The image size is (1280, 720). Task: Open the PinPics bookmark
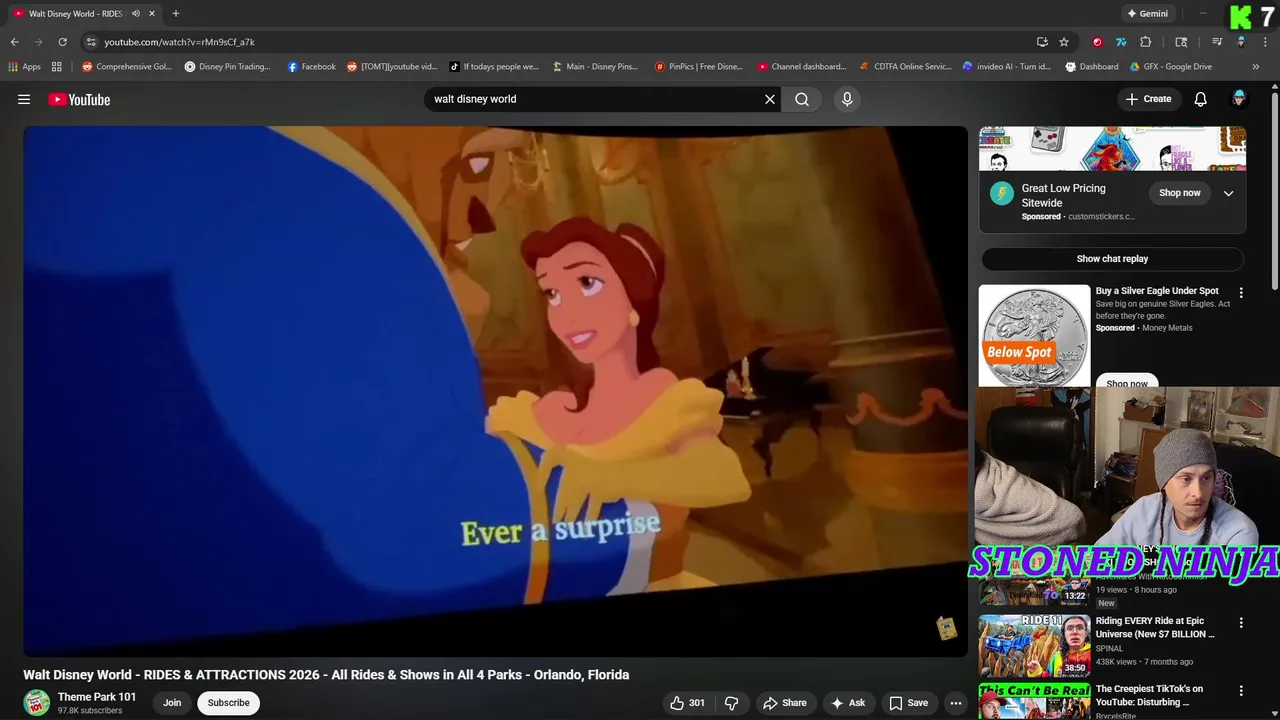click(699, 67)
